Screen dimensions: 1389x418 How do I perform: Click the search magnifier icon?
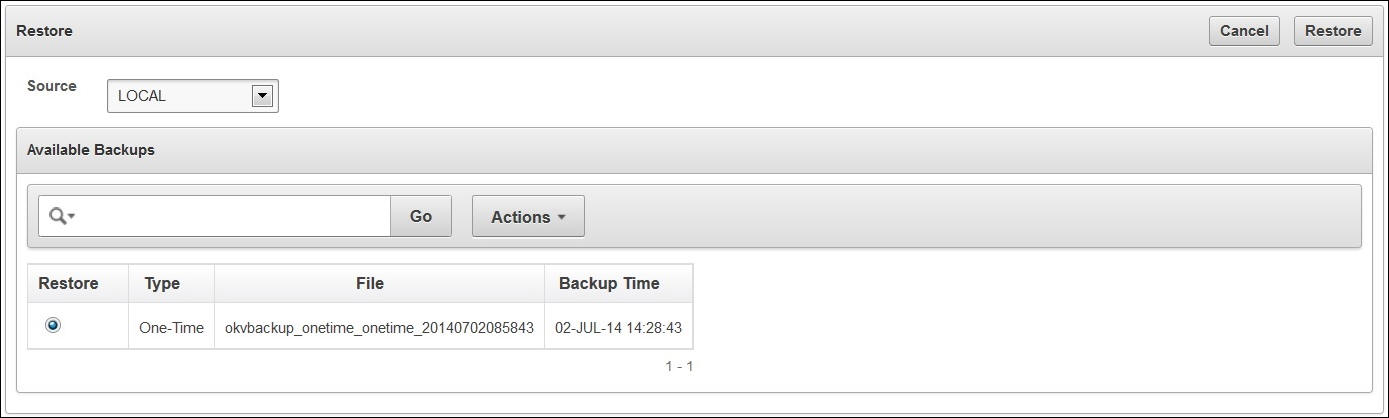pos(60,216)
